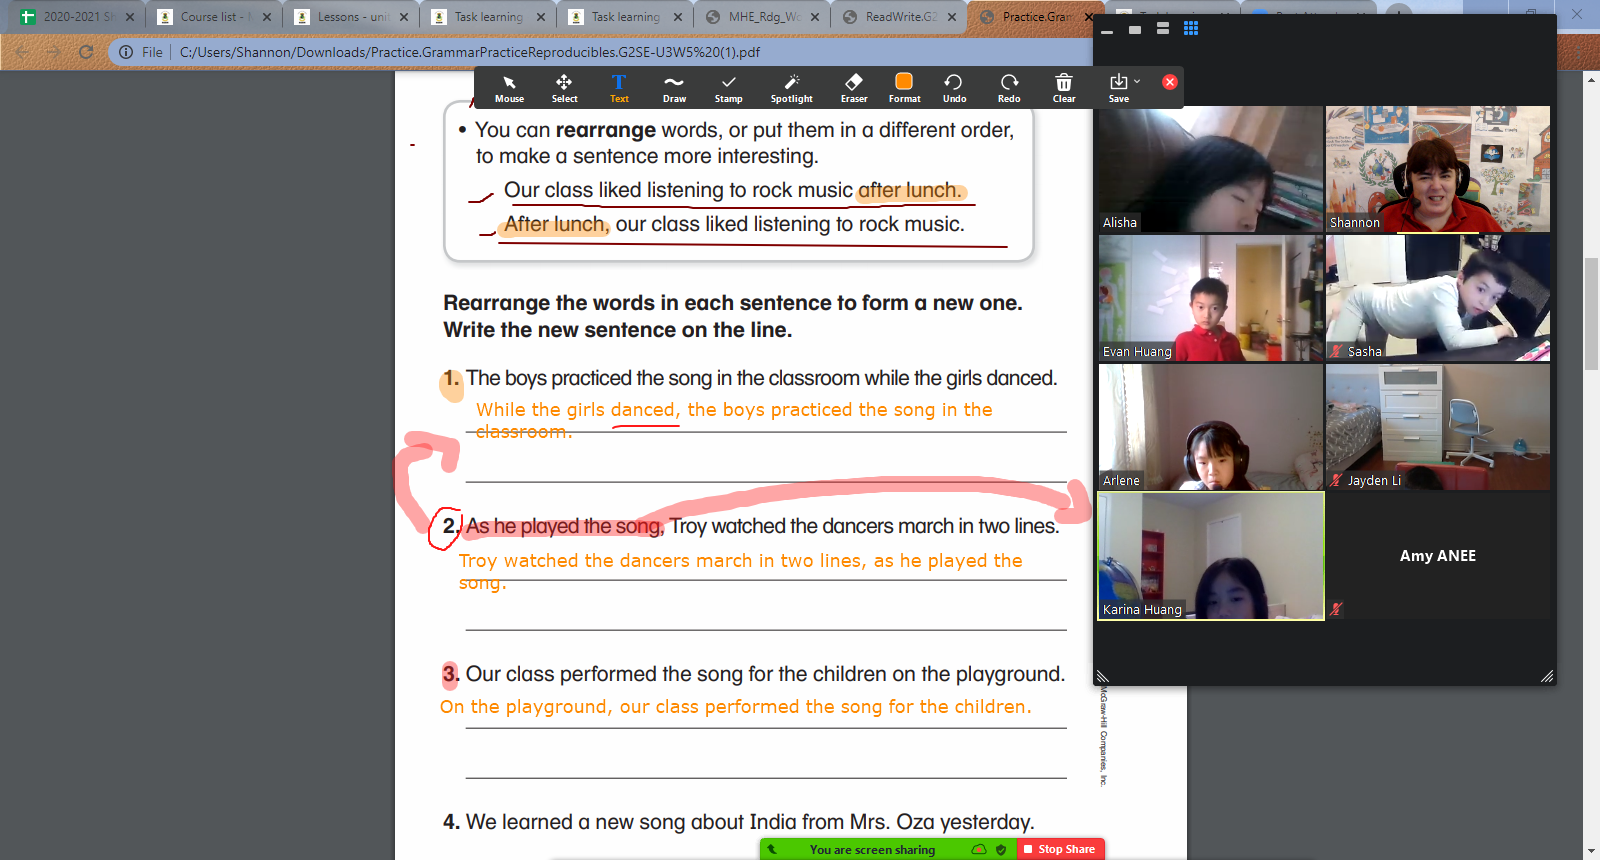Open the Stamp annotation tool
Viewport: 1600px width, 860px height.
point(728,88)
